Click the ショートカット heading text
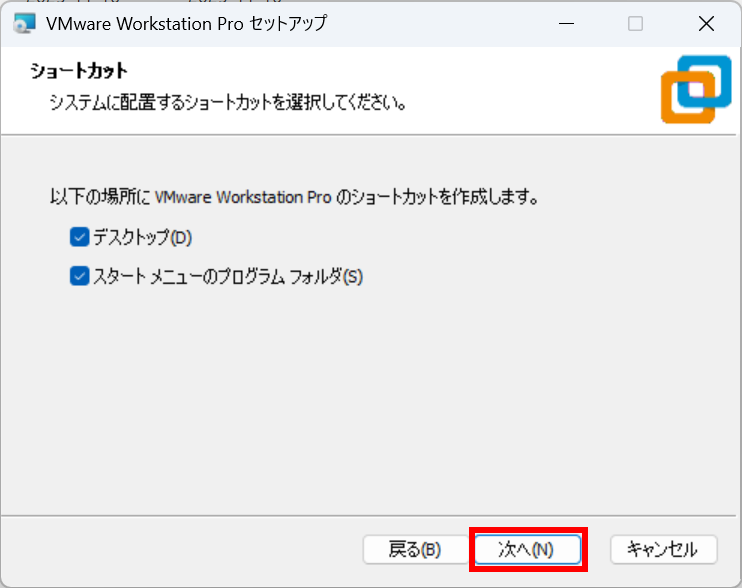 coord(79,71)
